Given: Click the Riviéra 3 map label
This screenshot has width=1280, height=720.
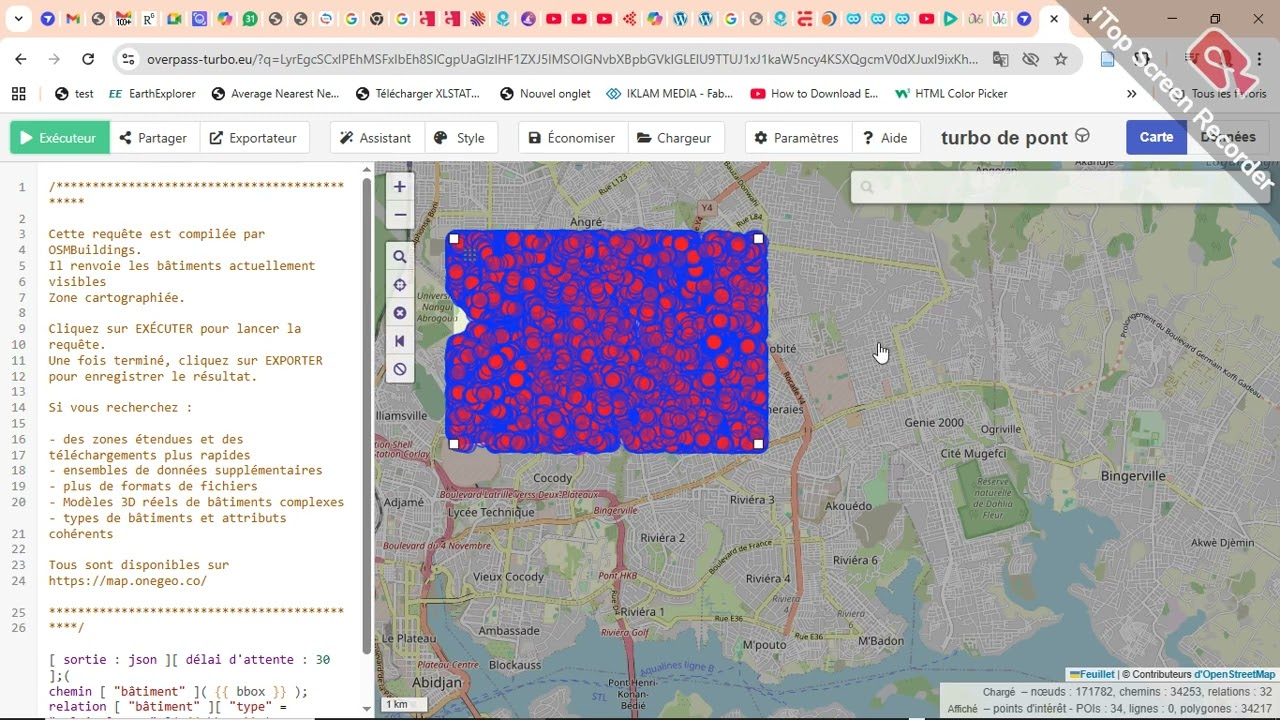Looking at the screenshot, I should 752,500.
